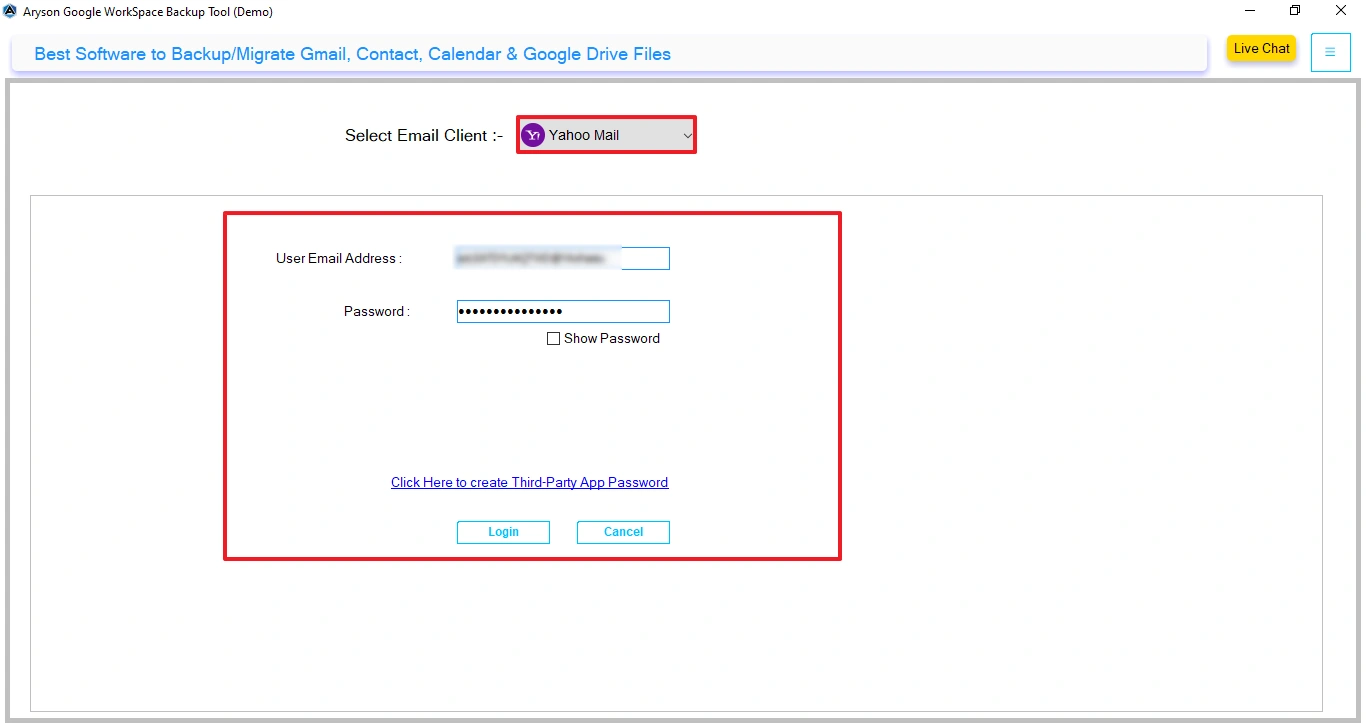
Task: Click inside the Password field
Action: click(562, 311)
